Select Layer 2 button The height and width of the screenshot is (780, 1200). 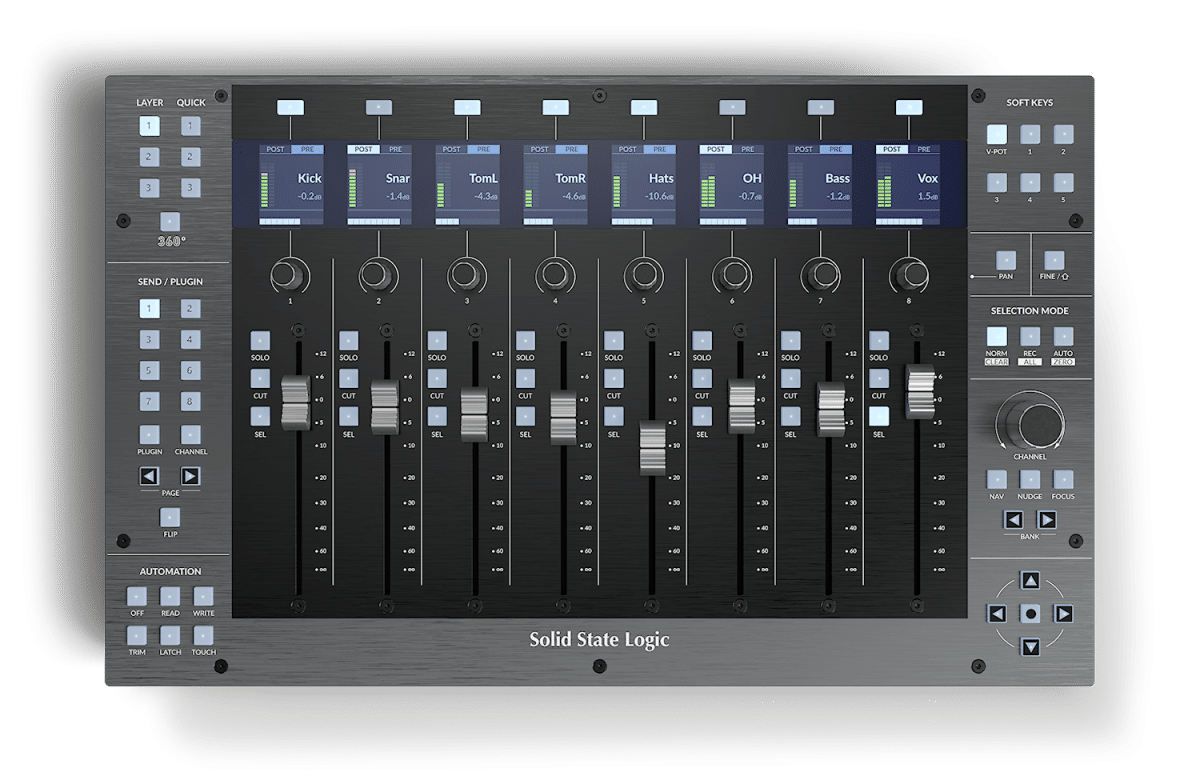(149, 157)
